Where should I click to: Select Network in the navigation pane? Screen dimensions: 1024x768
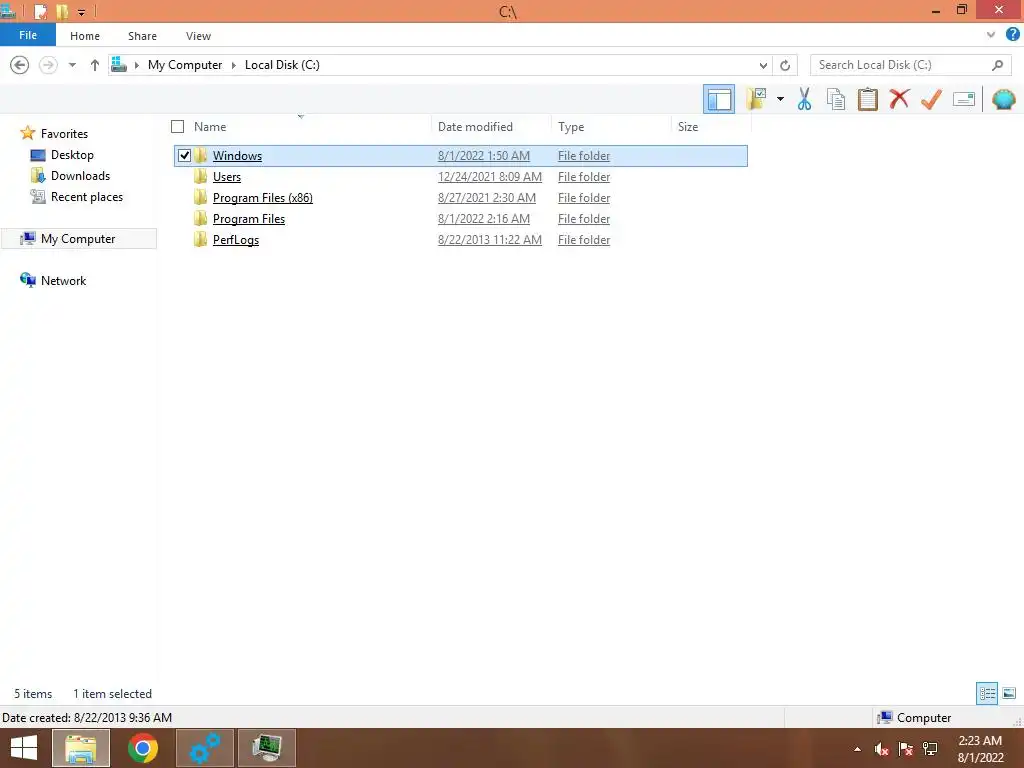[x=63, y=280]
